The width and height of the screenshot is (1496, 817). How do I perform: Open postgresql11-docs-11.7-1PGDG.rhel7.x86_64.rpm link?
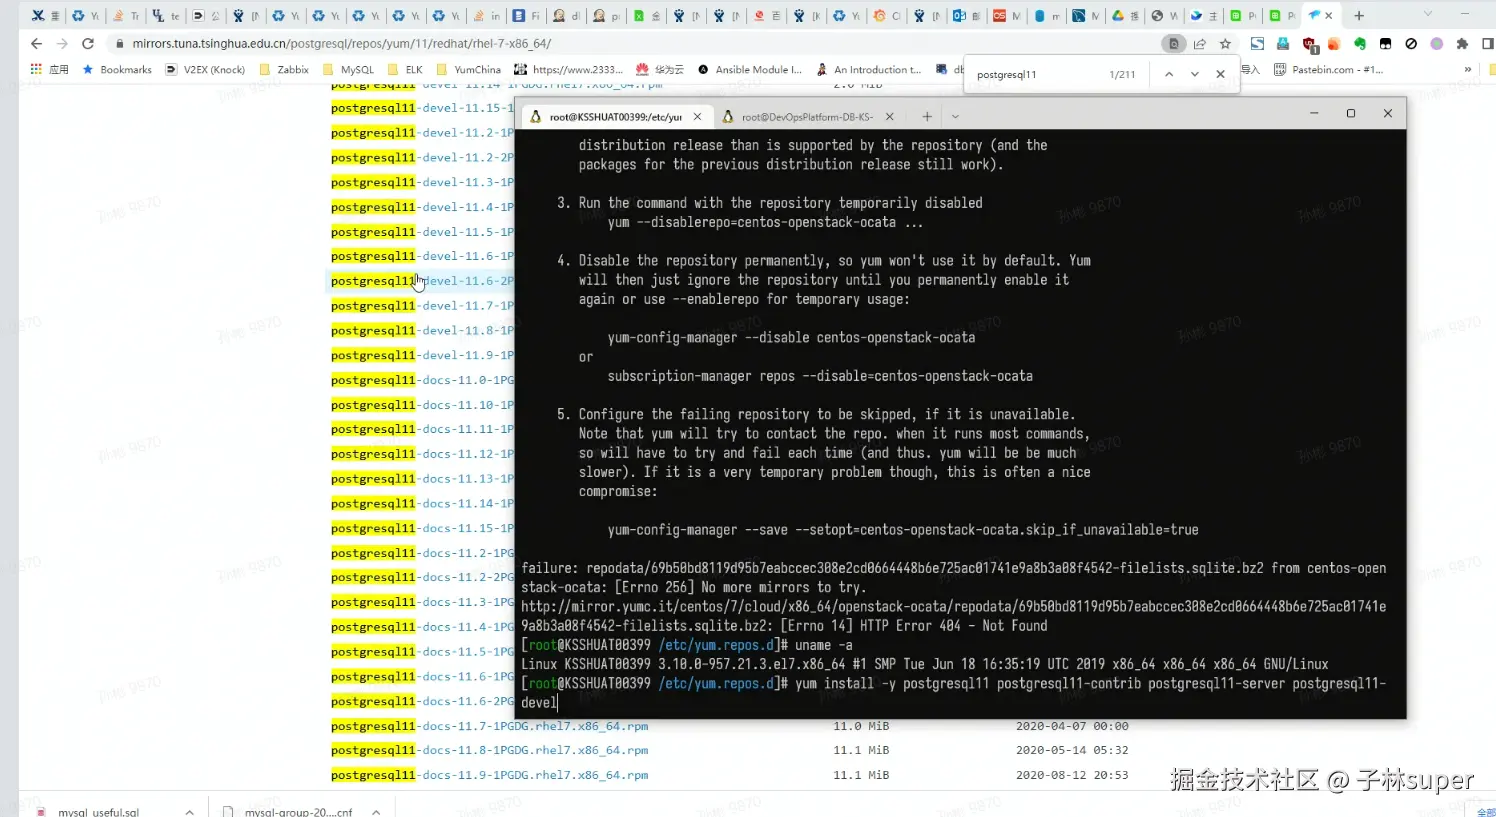point(489,726)
